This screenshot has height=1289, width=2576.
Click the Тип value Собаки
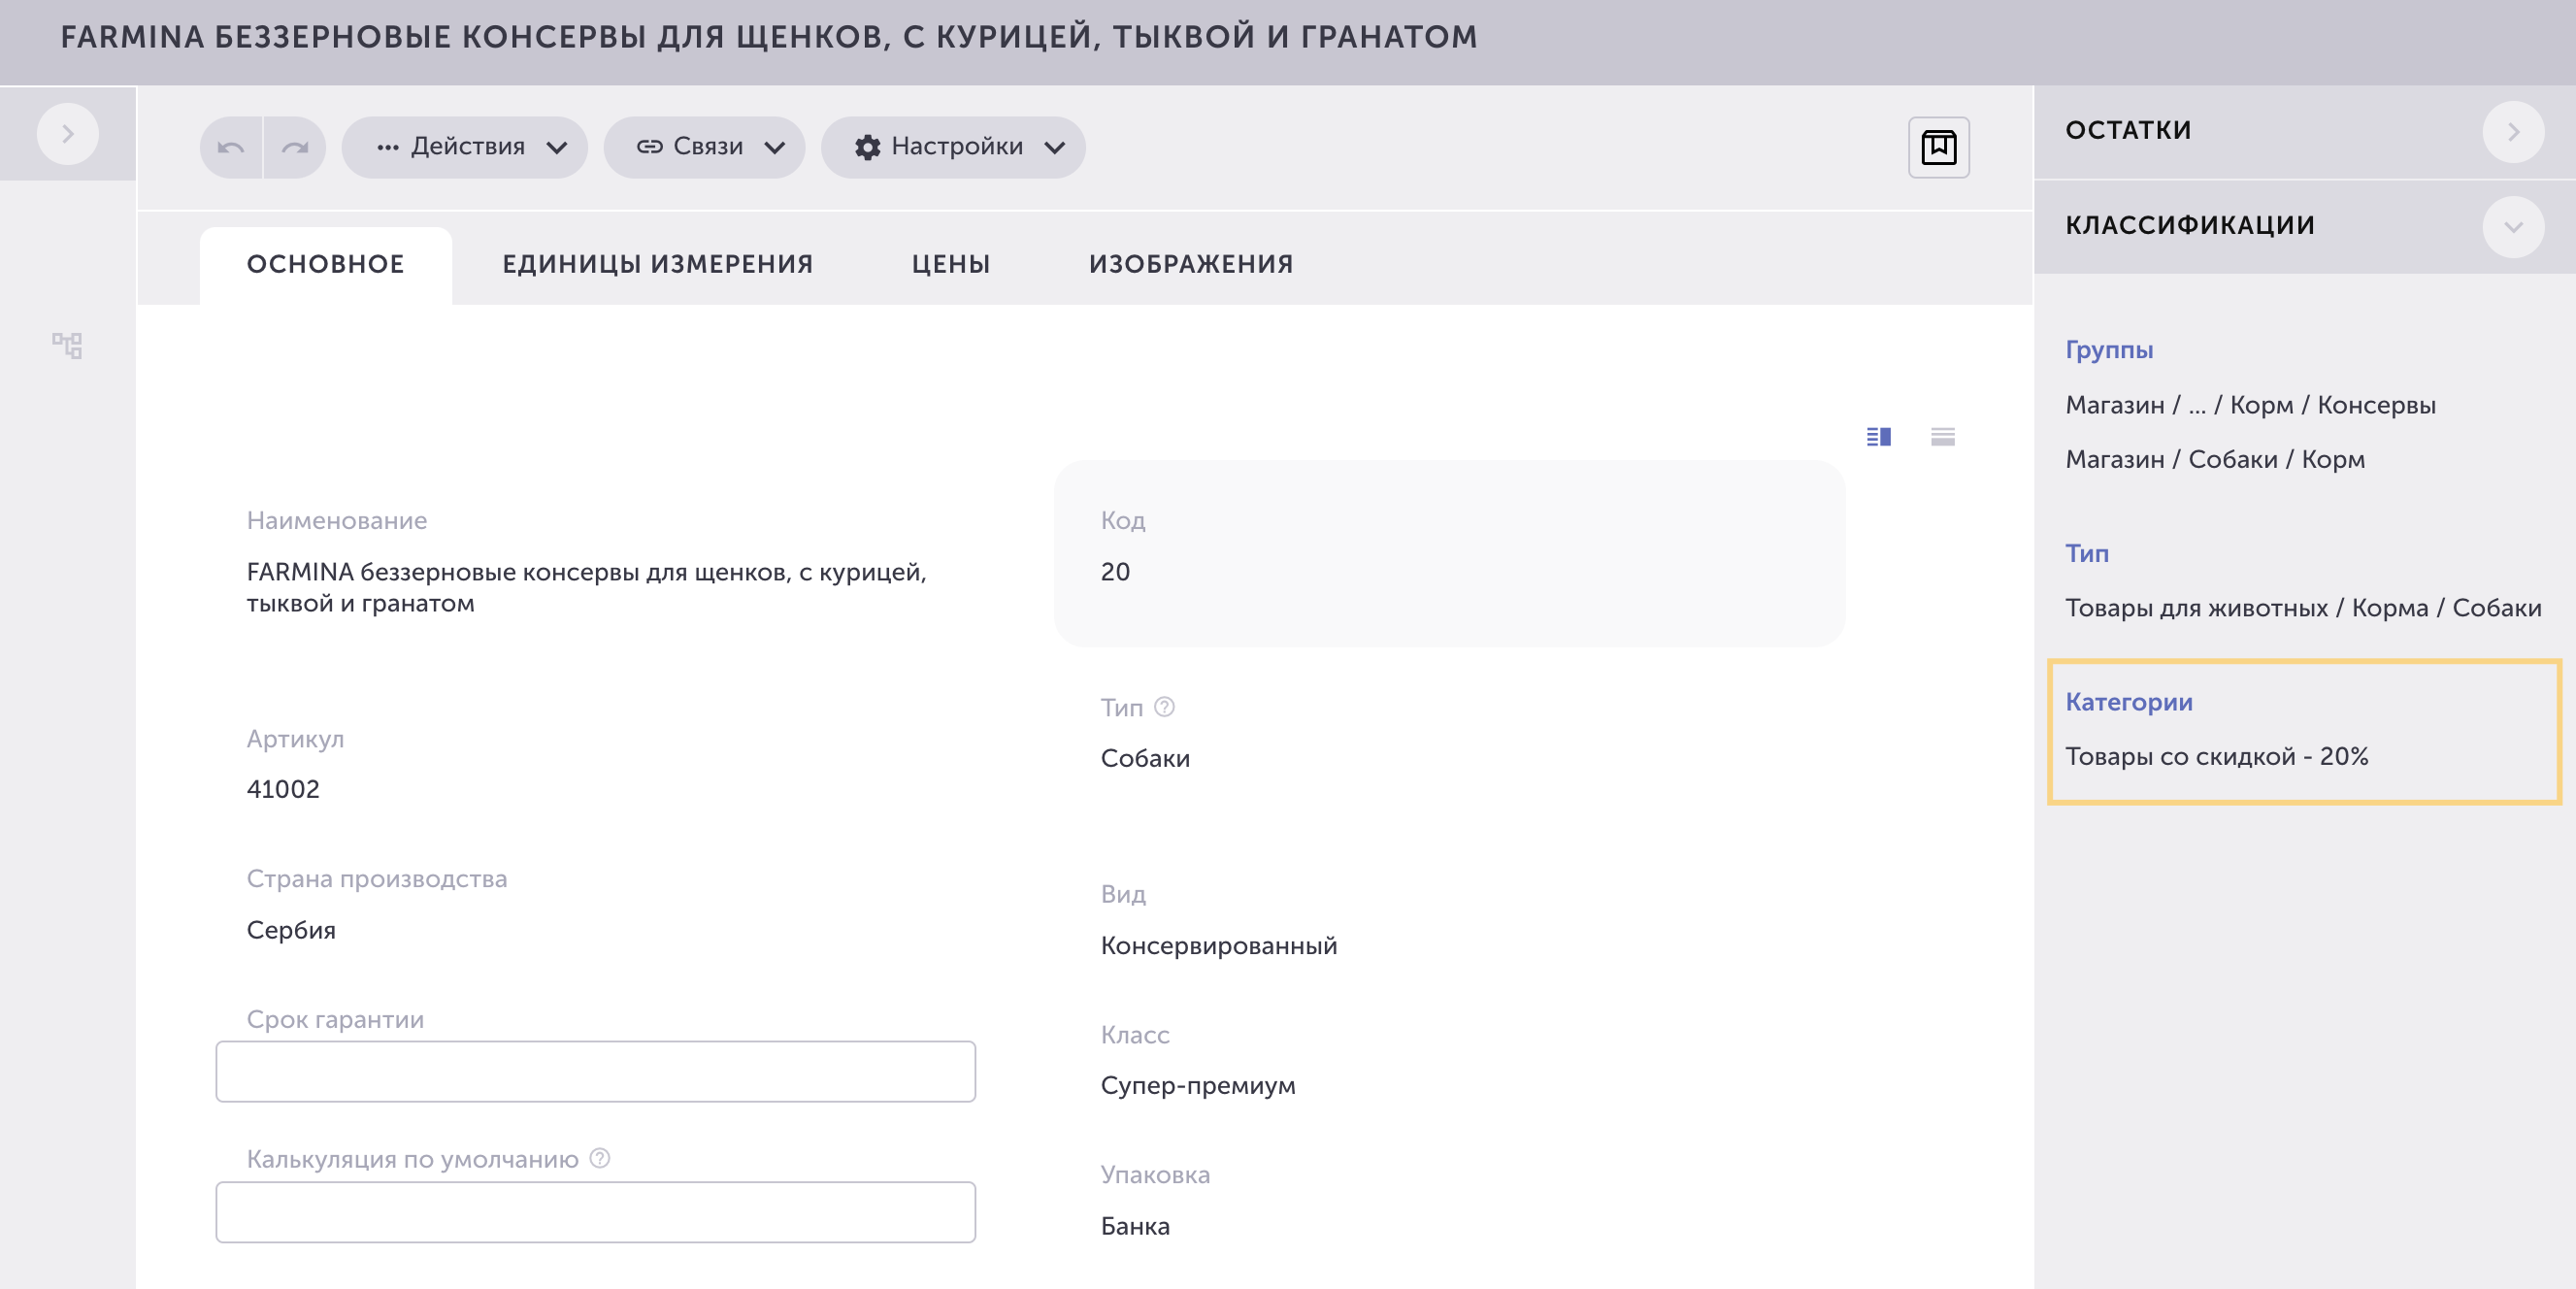click(x=1145, y=758)
